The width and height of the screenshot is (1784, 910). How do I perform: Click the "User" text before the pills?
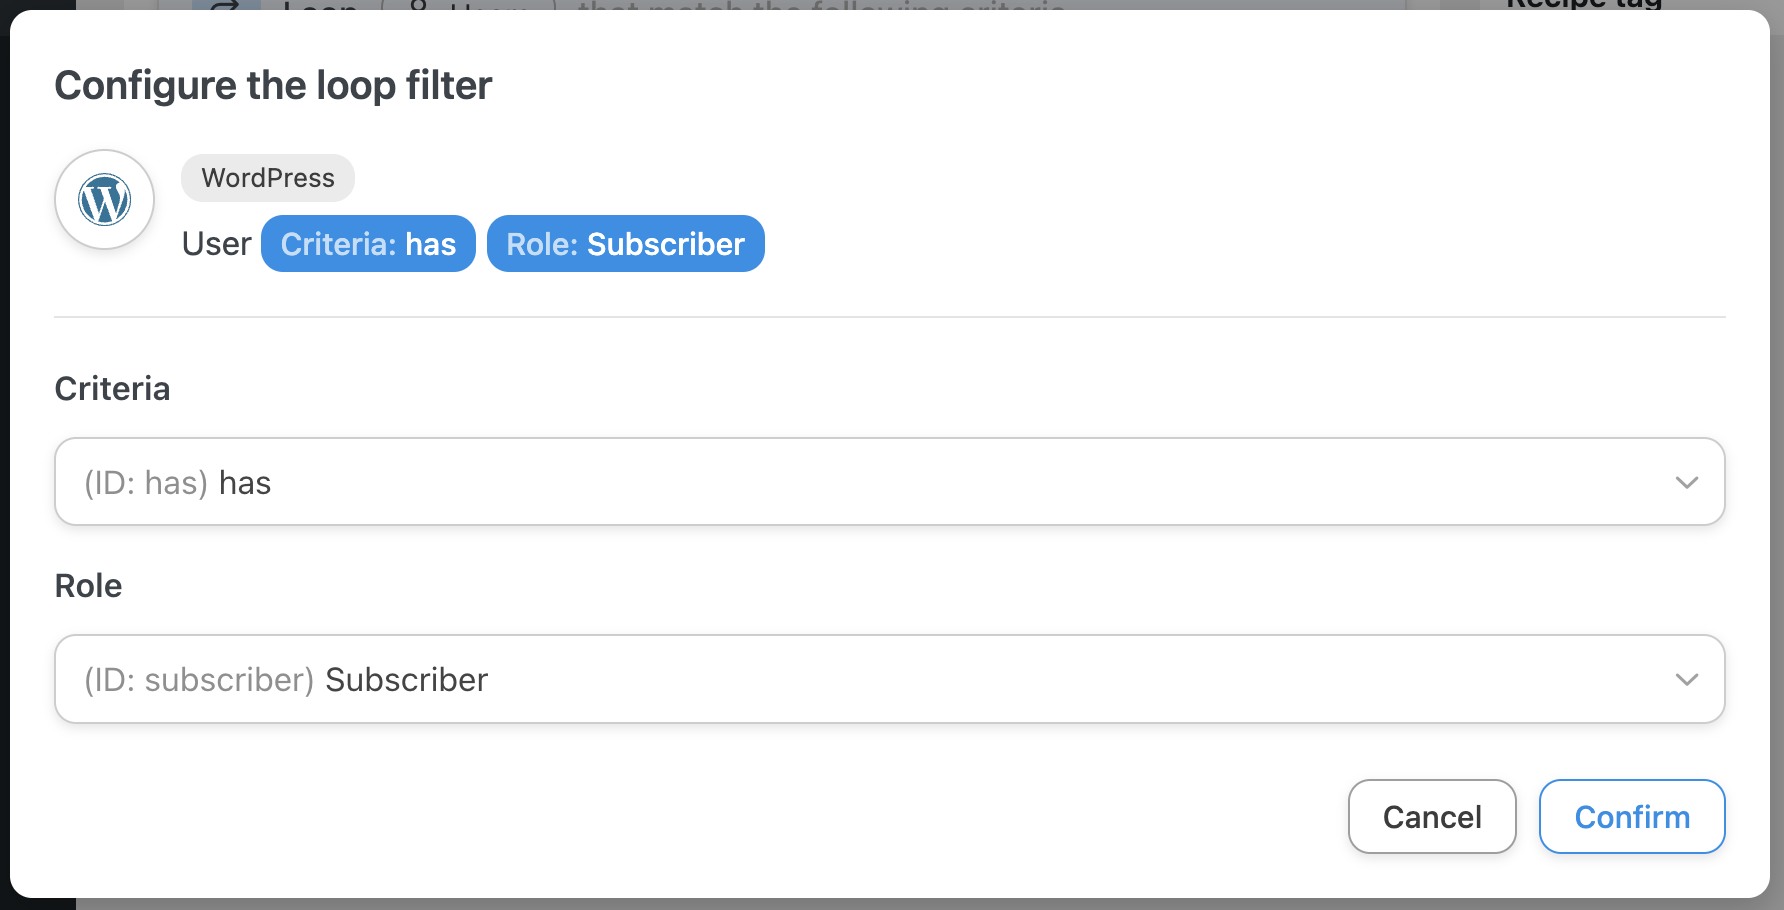[x=216, y=244]
